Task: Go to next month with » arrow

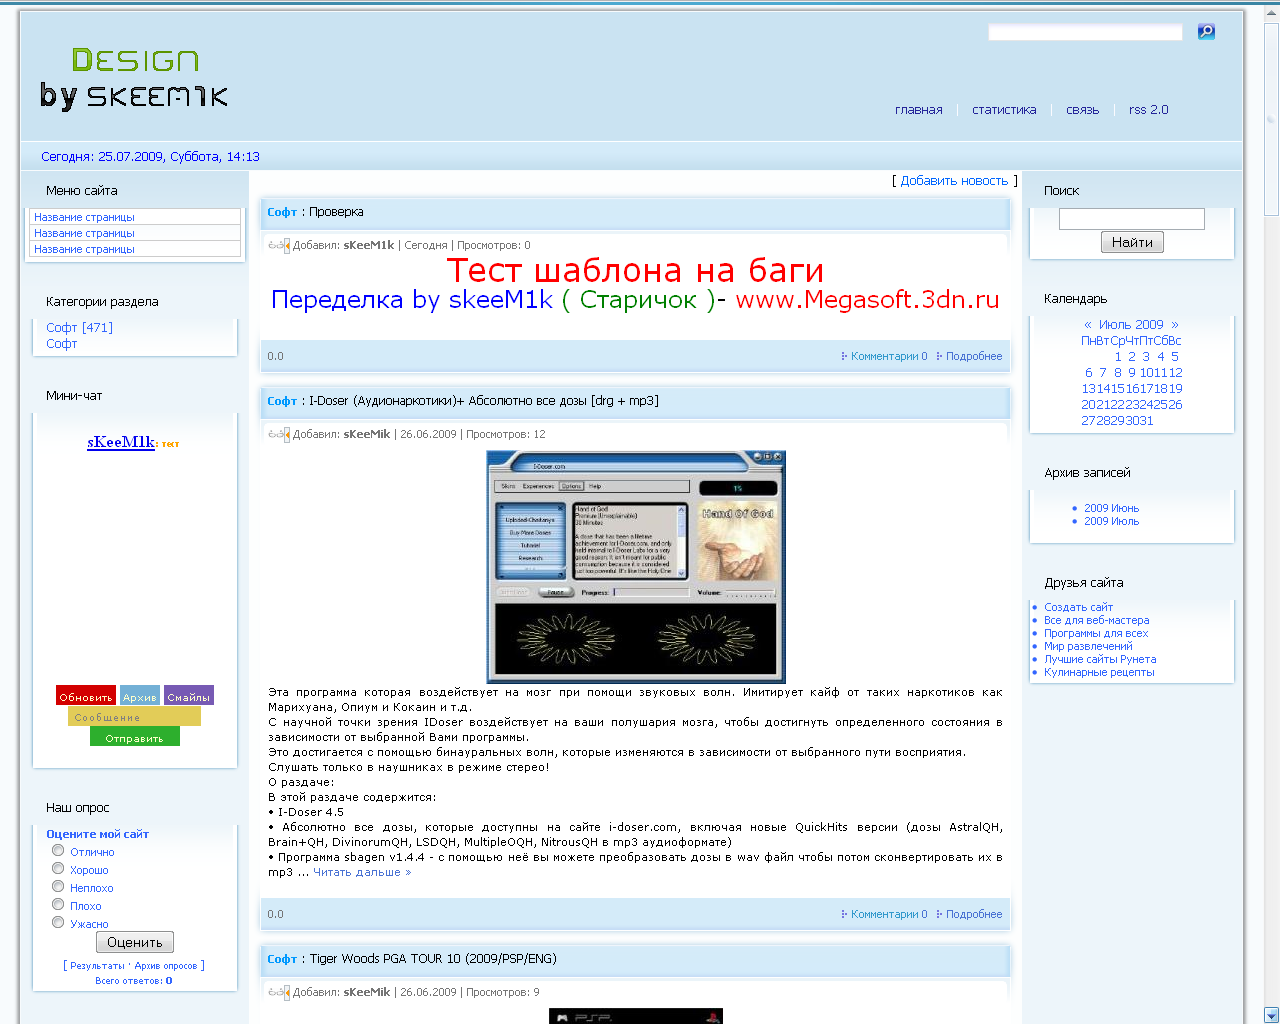Action: tap(1175, 325)
